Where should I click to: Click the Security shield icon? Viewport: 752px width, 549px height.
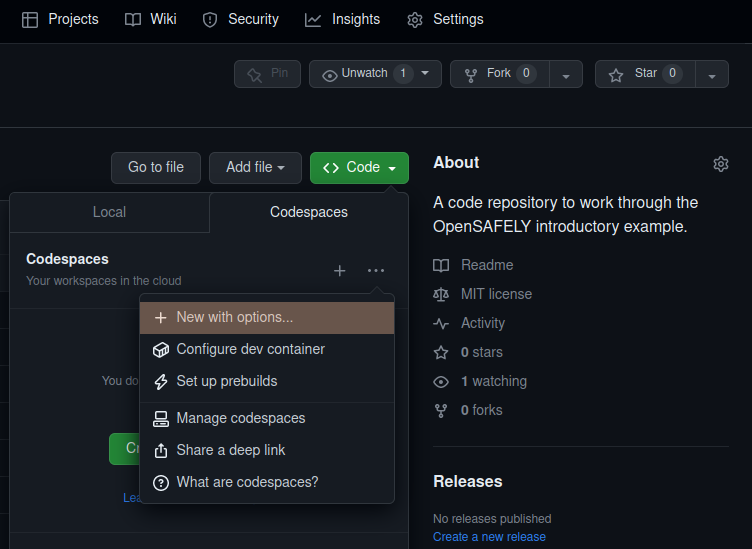point(210,20)
